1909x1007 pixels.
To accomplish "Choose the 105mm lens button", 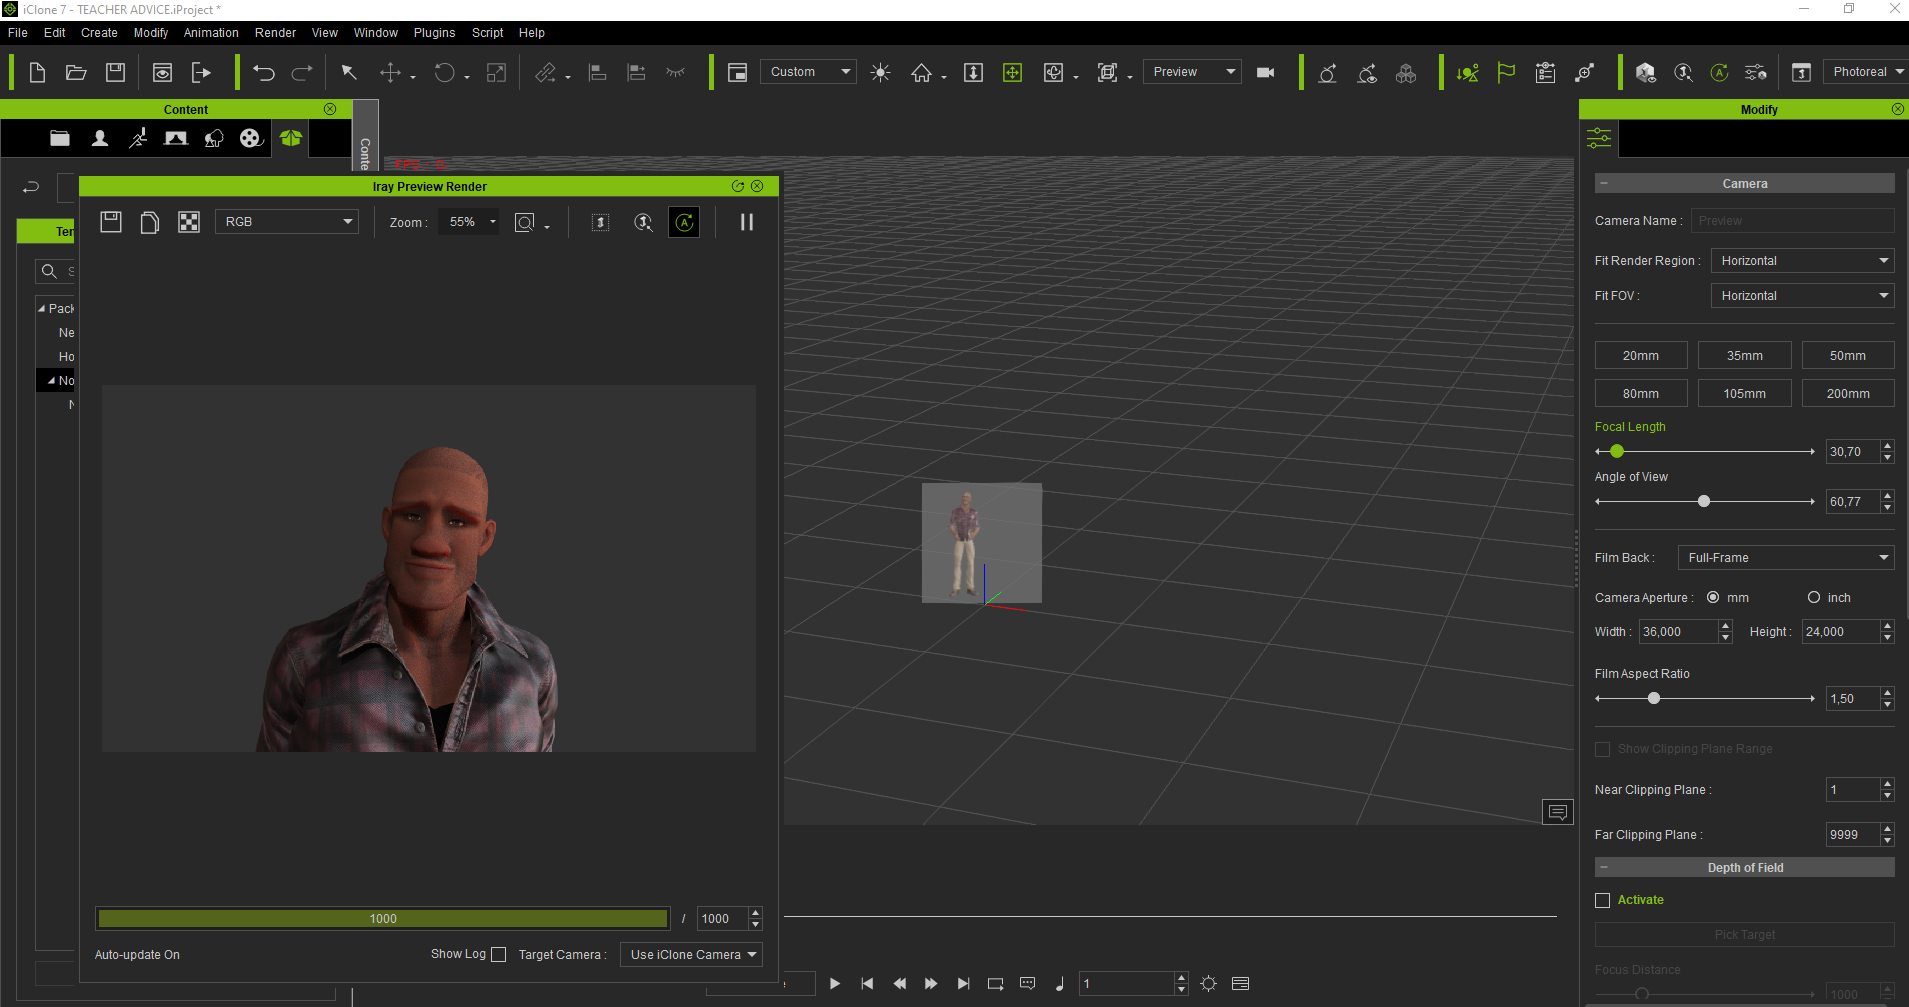I will click(x=1744, y=394).
